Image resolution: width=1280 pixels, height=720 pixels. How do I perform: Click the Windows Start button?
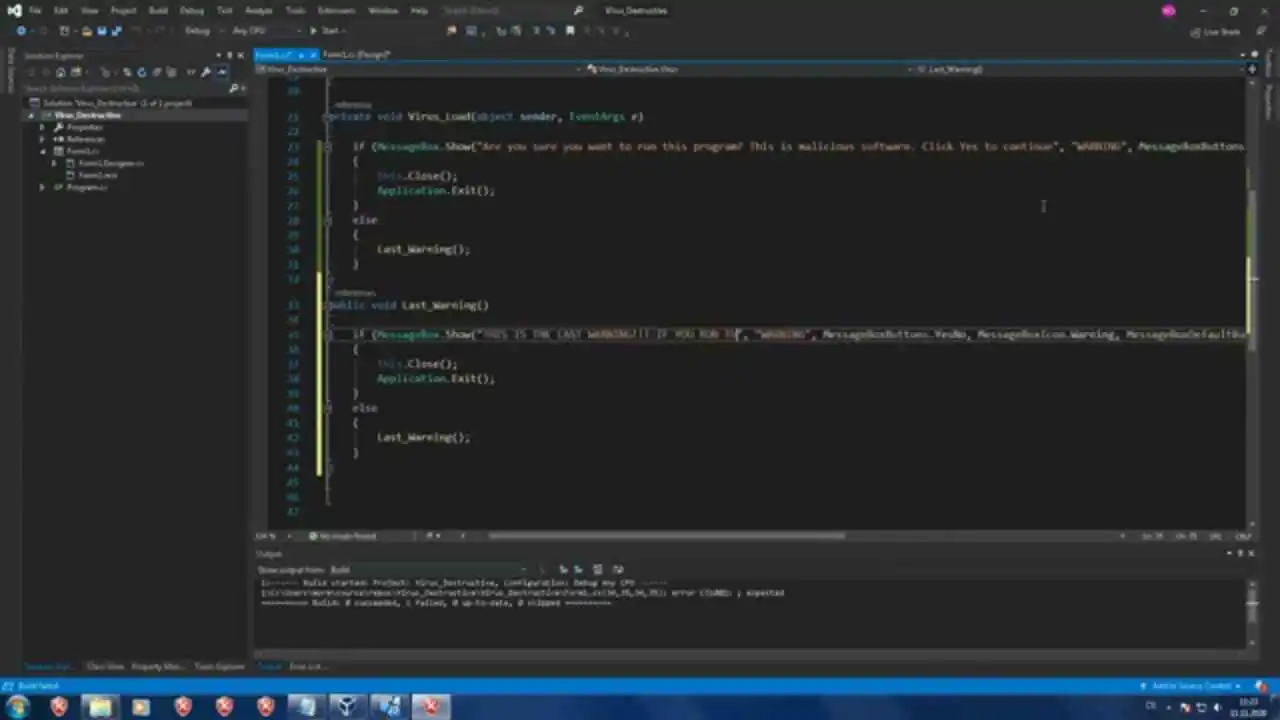[18, 707]
